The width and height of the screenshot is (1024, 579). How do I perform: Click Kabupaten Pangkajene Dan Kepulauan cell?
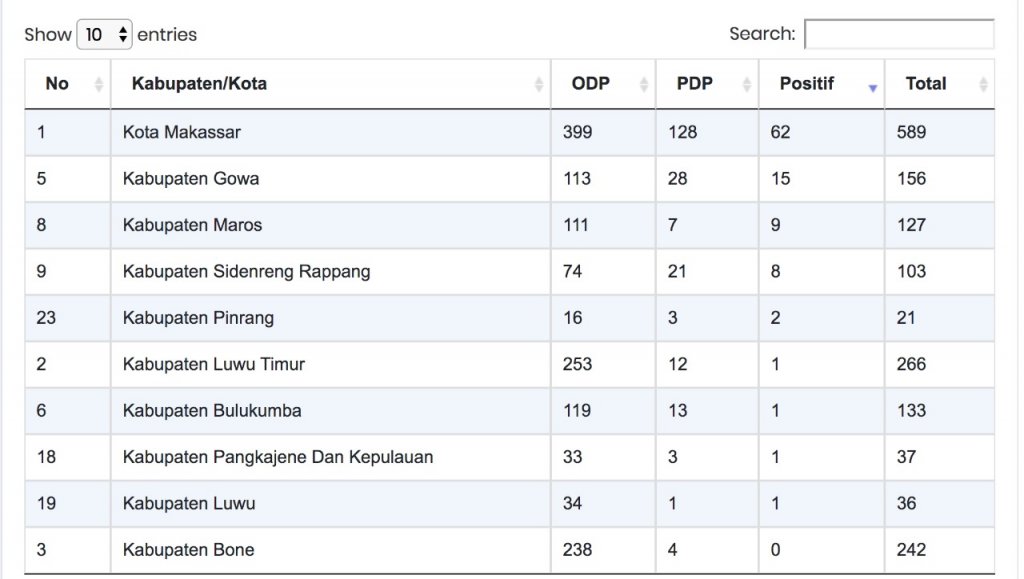pyautogui.click(x=277, y=457)
